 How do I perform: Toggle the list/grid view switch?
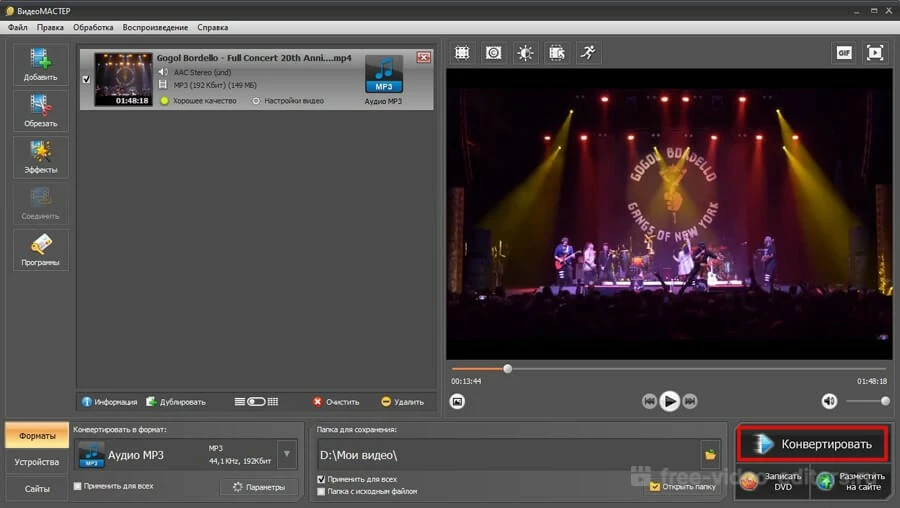point(256,402)
